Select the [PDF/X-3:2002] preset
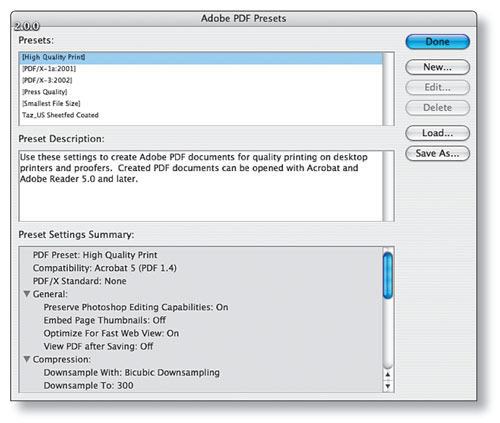 tap(201, 80)
